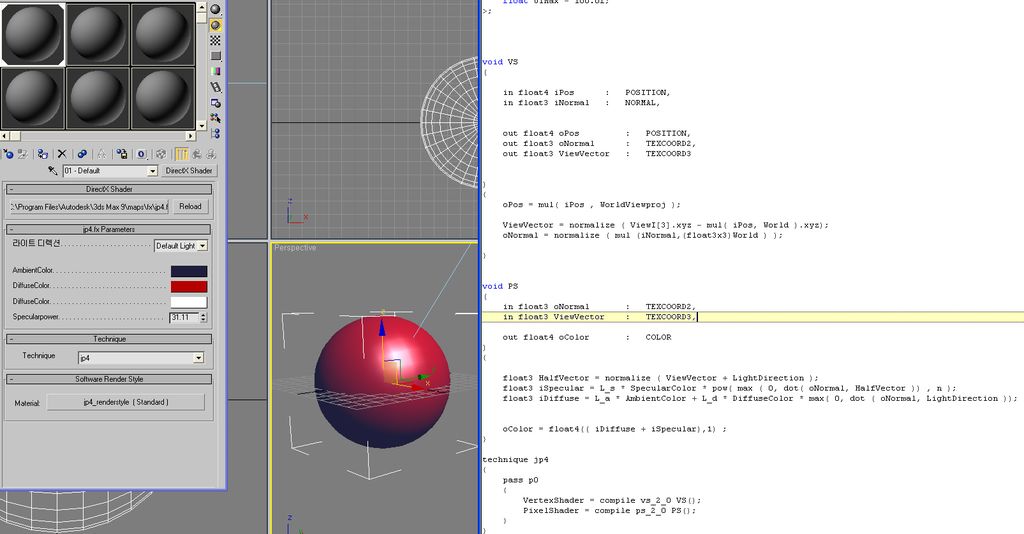This screenshot has width=1024, height=534.
Task: Open the Sample UV Tiling flyout
Action: [x=215, y=56]
